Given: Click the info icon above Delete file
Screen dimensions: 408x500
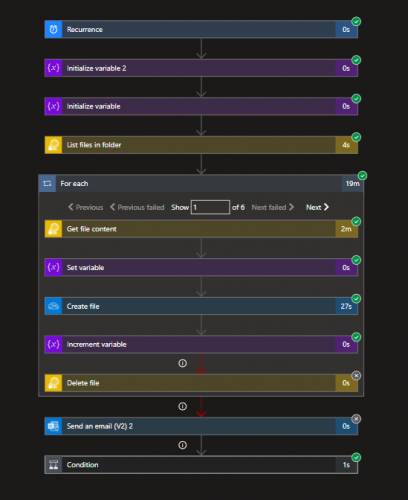Looking at the screenshot, I should tap(182, 363).
